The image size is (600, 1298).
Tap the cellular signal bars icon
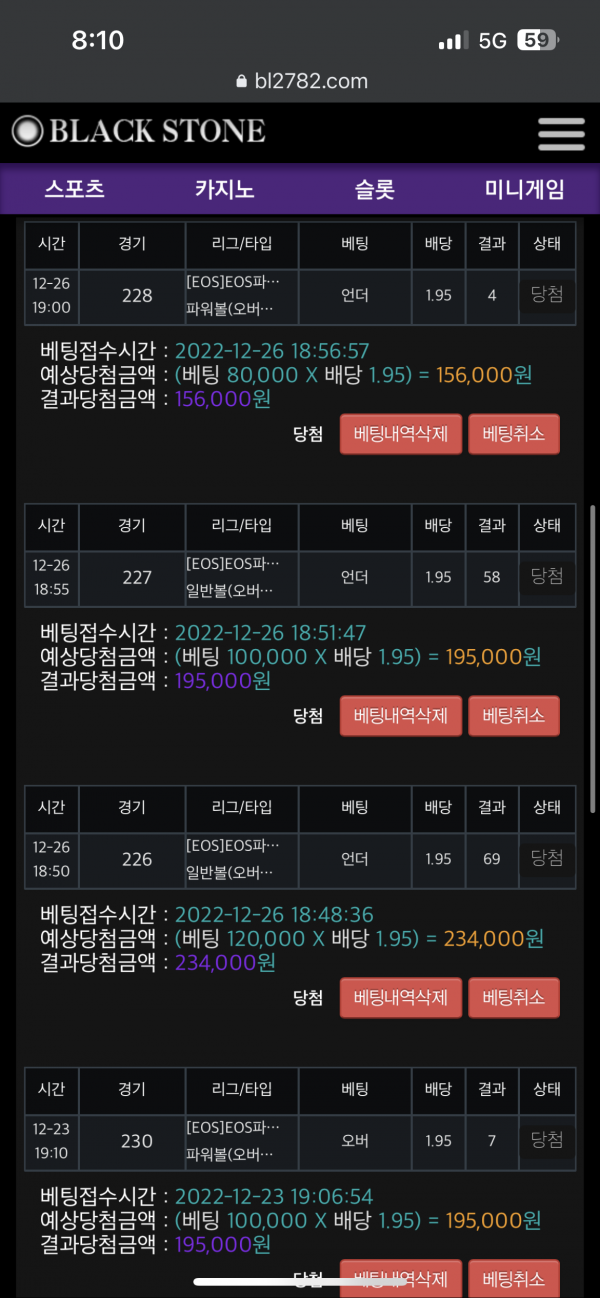tap(453, 41)
